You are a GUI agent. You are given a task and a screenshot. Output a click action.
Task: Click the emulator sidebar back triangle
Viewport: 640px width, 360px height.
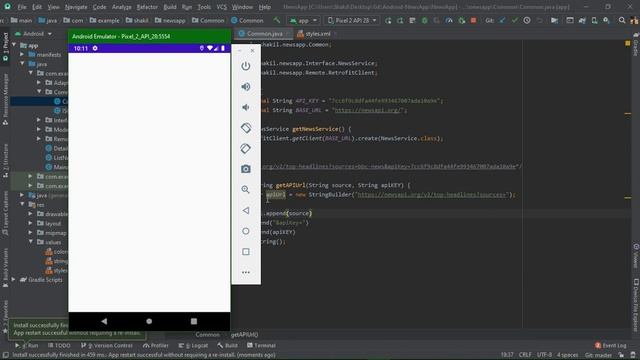pyautogui.click(x=246, y=211)
